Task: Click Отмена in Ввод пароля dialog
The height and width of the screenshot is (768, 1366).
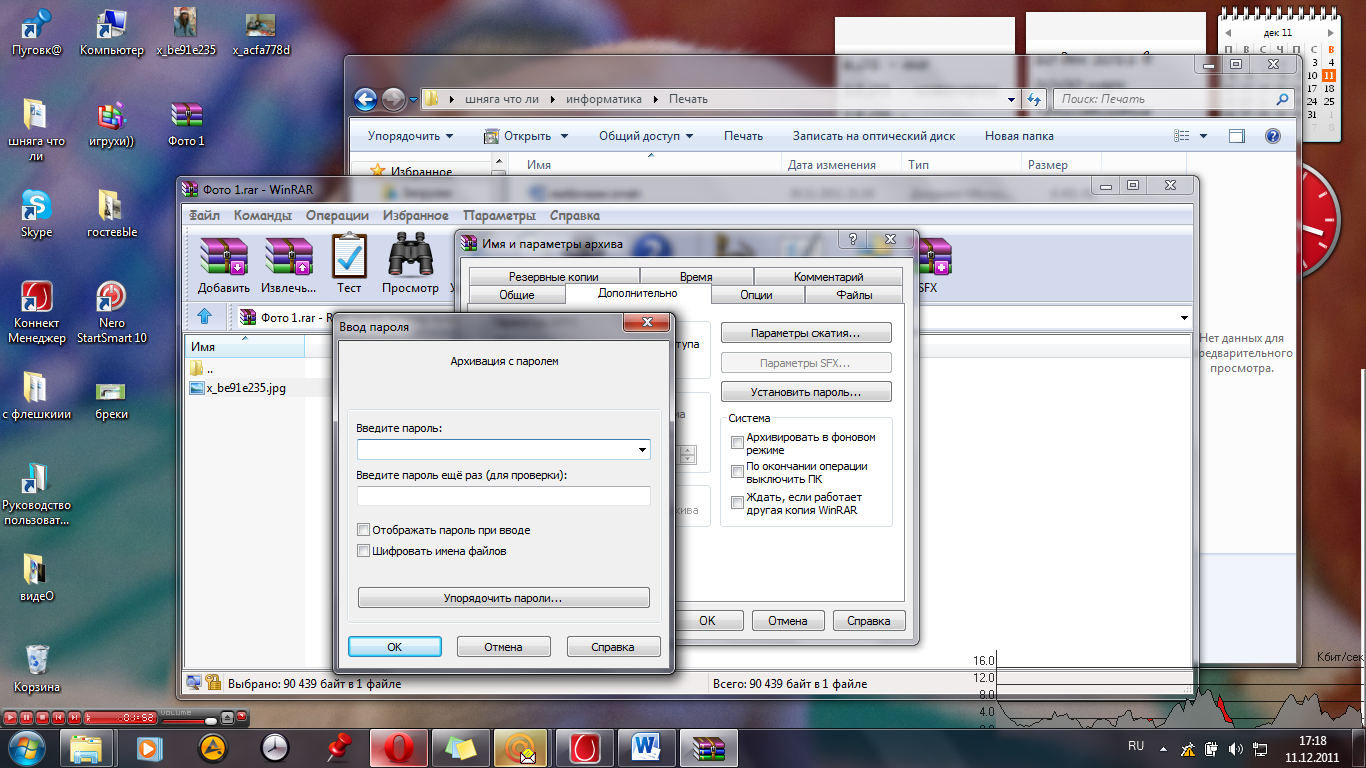Action: [x=504, y=647]
